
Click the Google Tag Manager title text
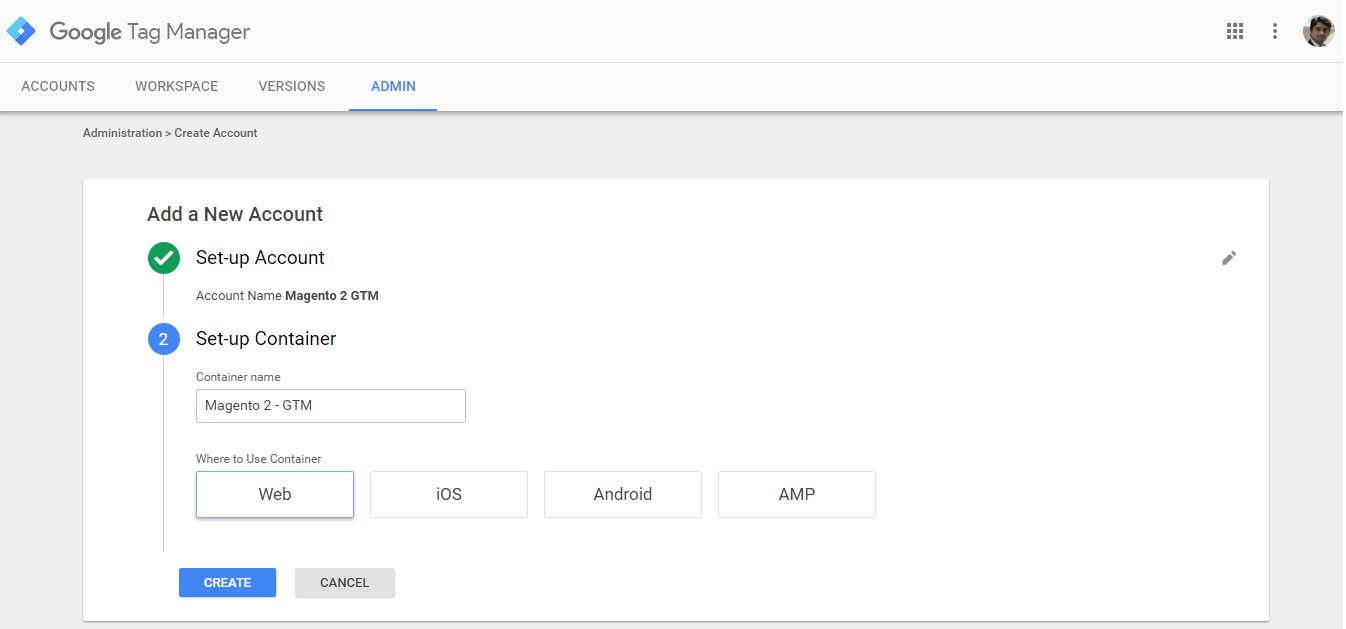tap(150, 32)
